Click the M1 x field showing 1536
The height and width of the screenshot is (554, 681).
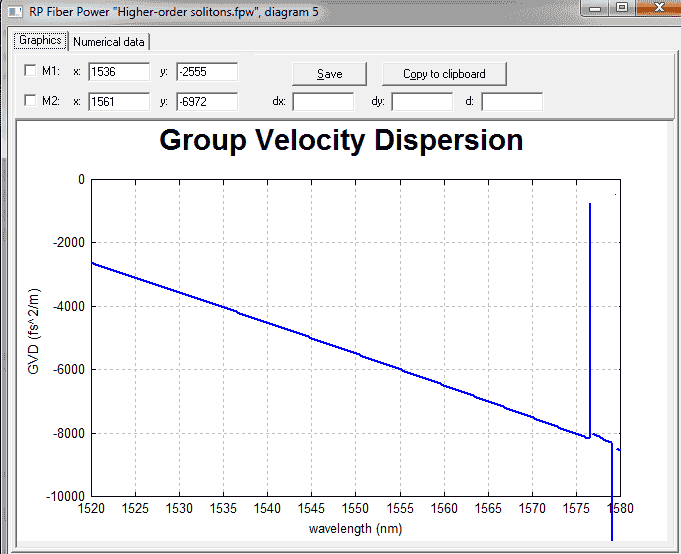click(119, 72)
